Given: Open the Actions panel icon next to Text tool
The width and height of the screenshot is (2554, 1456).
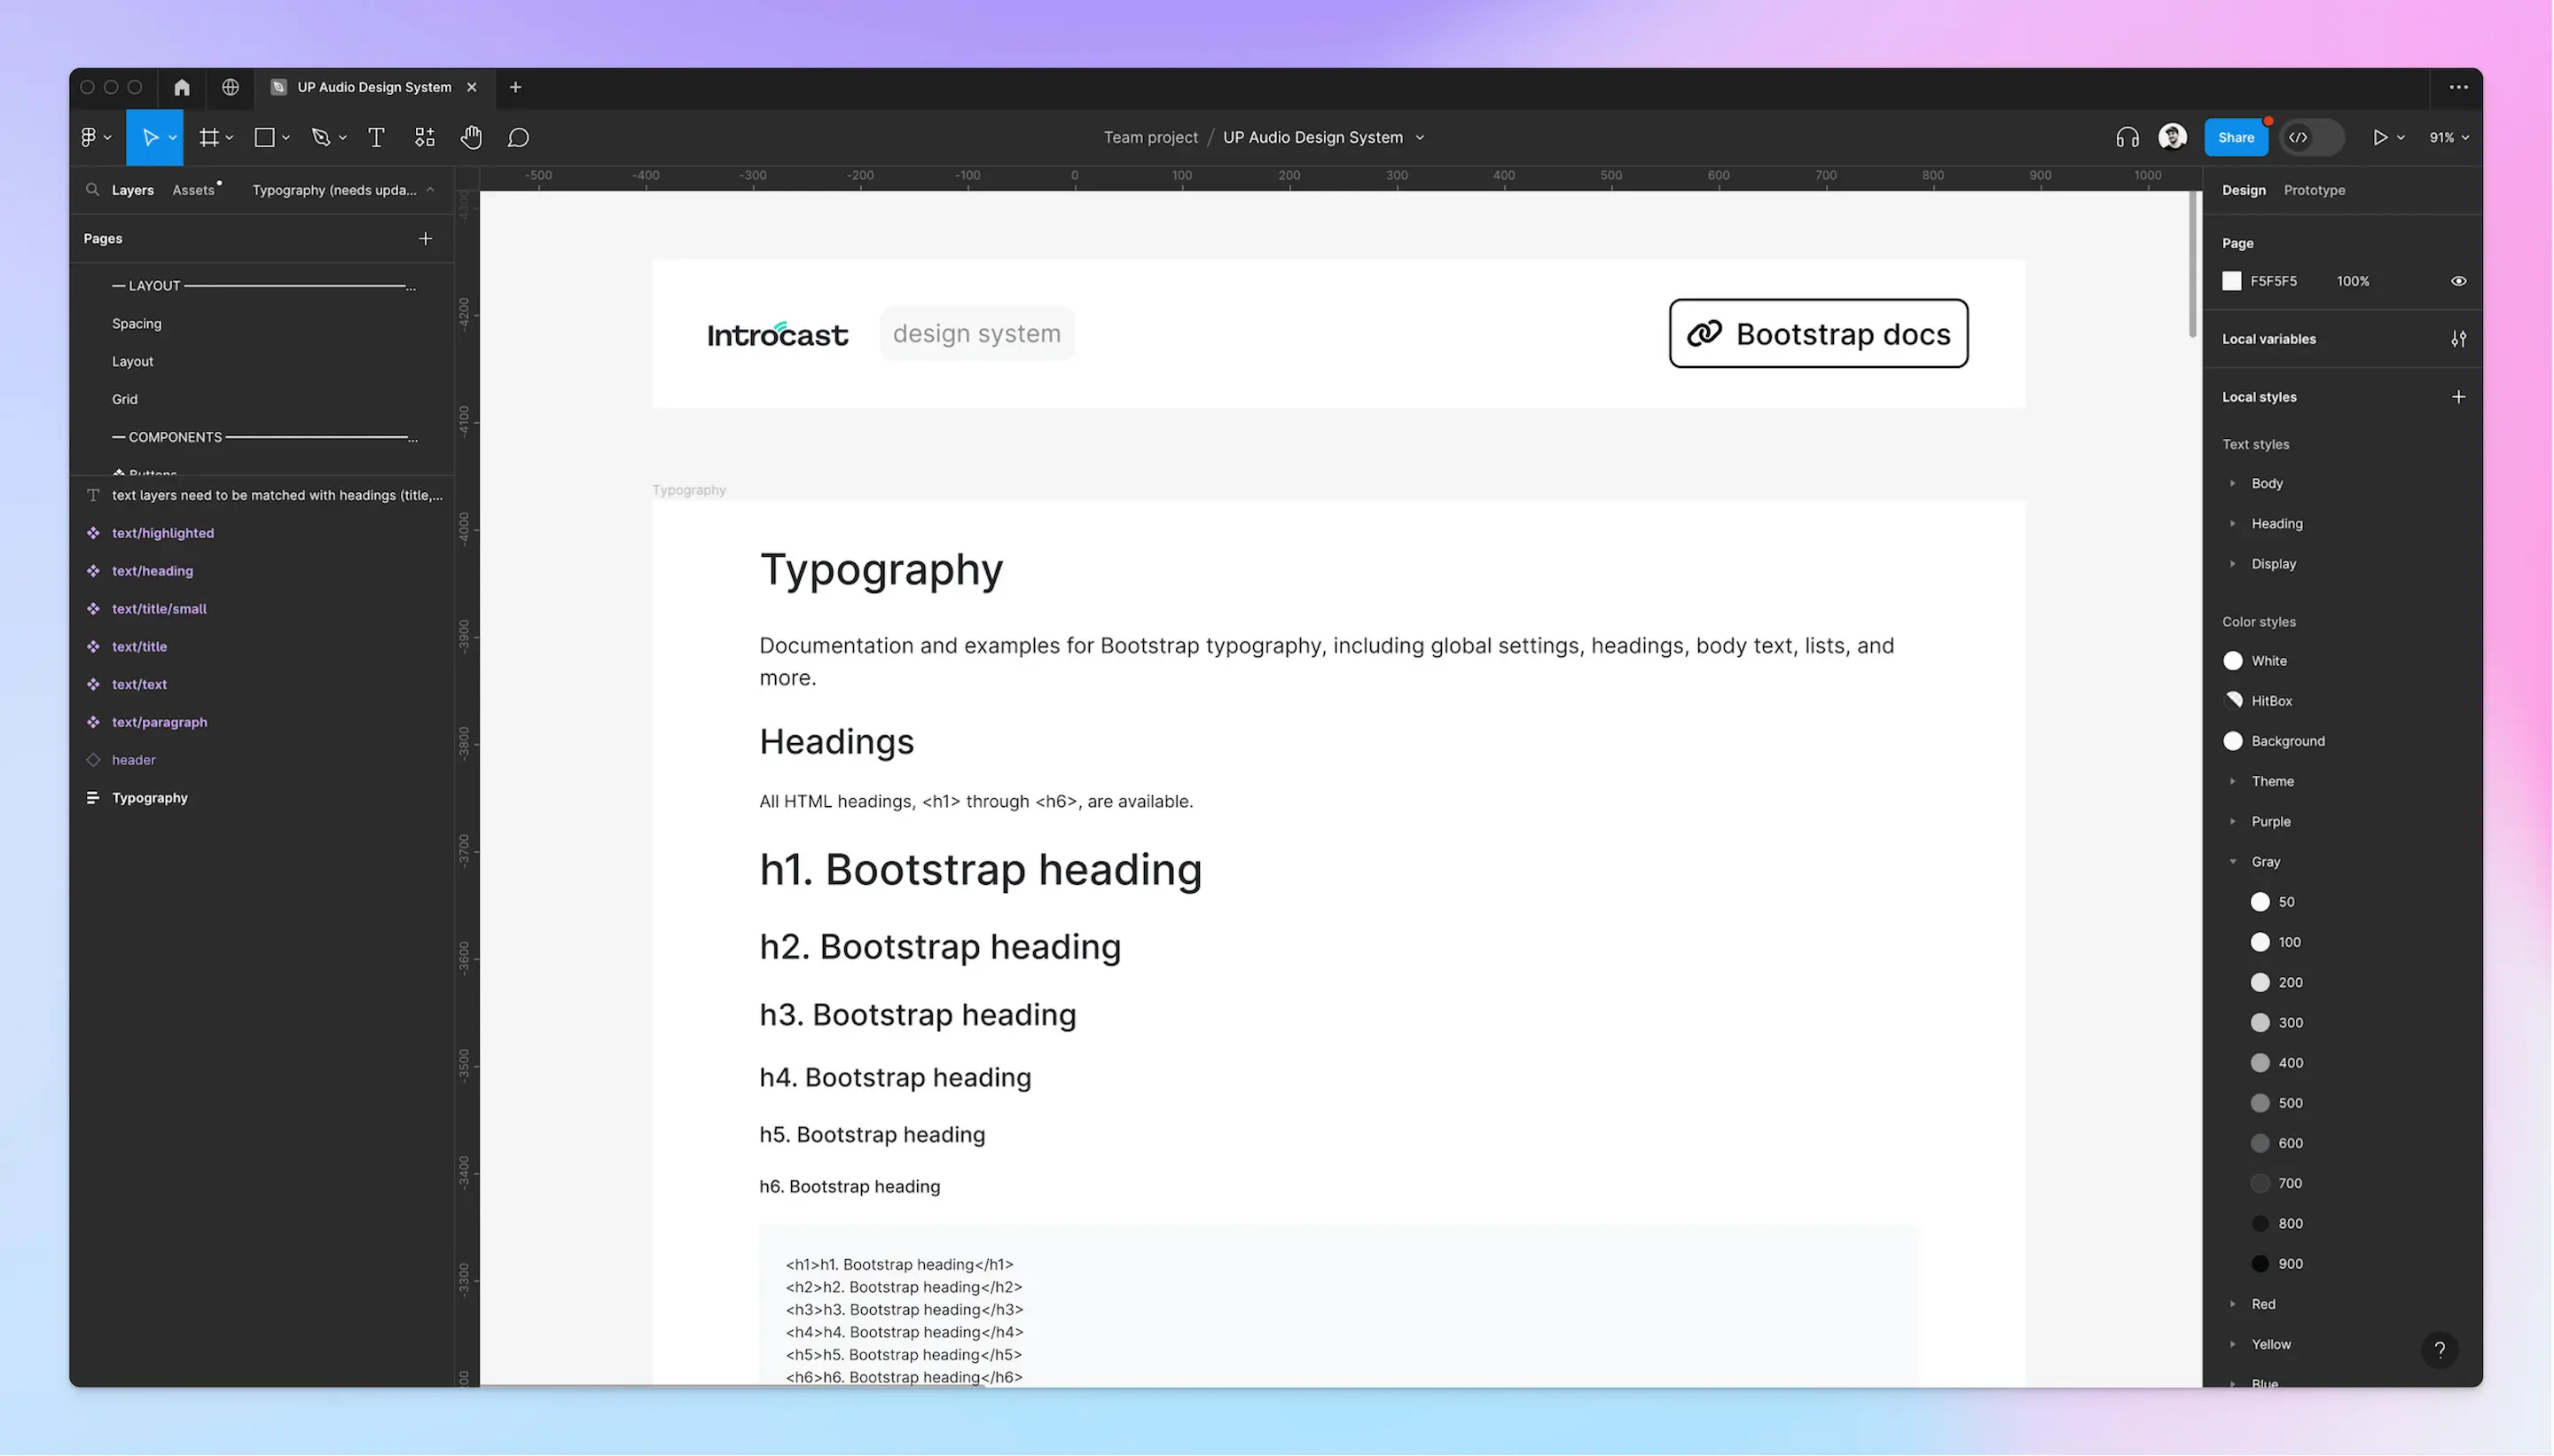Looking at the screenshot, I should click(x=424, y=137).
